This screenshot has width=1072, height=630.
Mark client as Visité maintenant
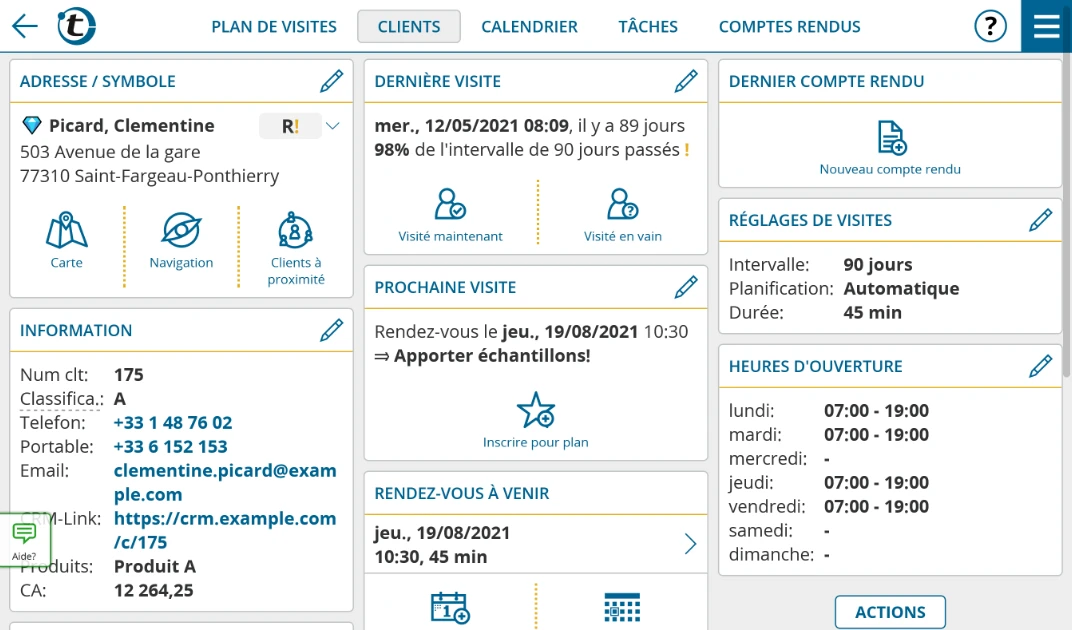pos(450,215)
